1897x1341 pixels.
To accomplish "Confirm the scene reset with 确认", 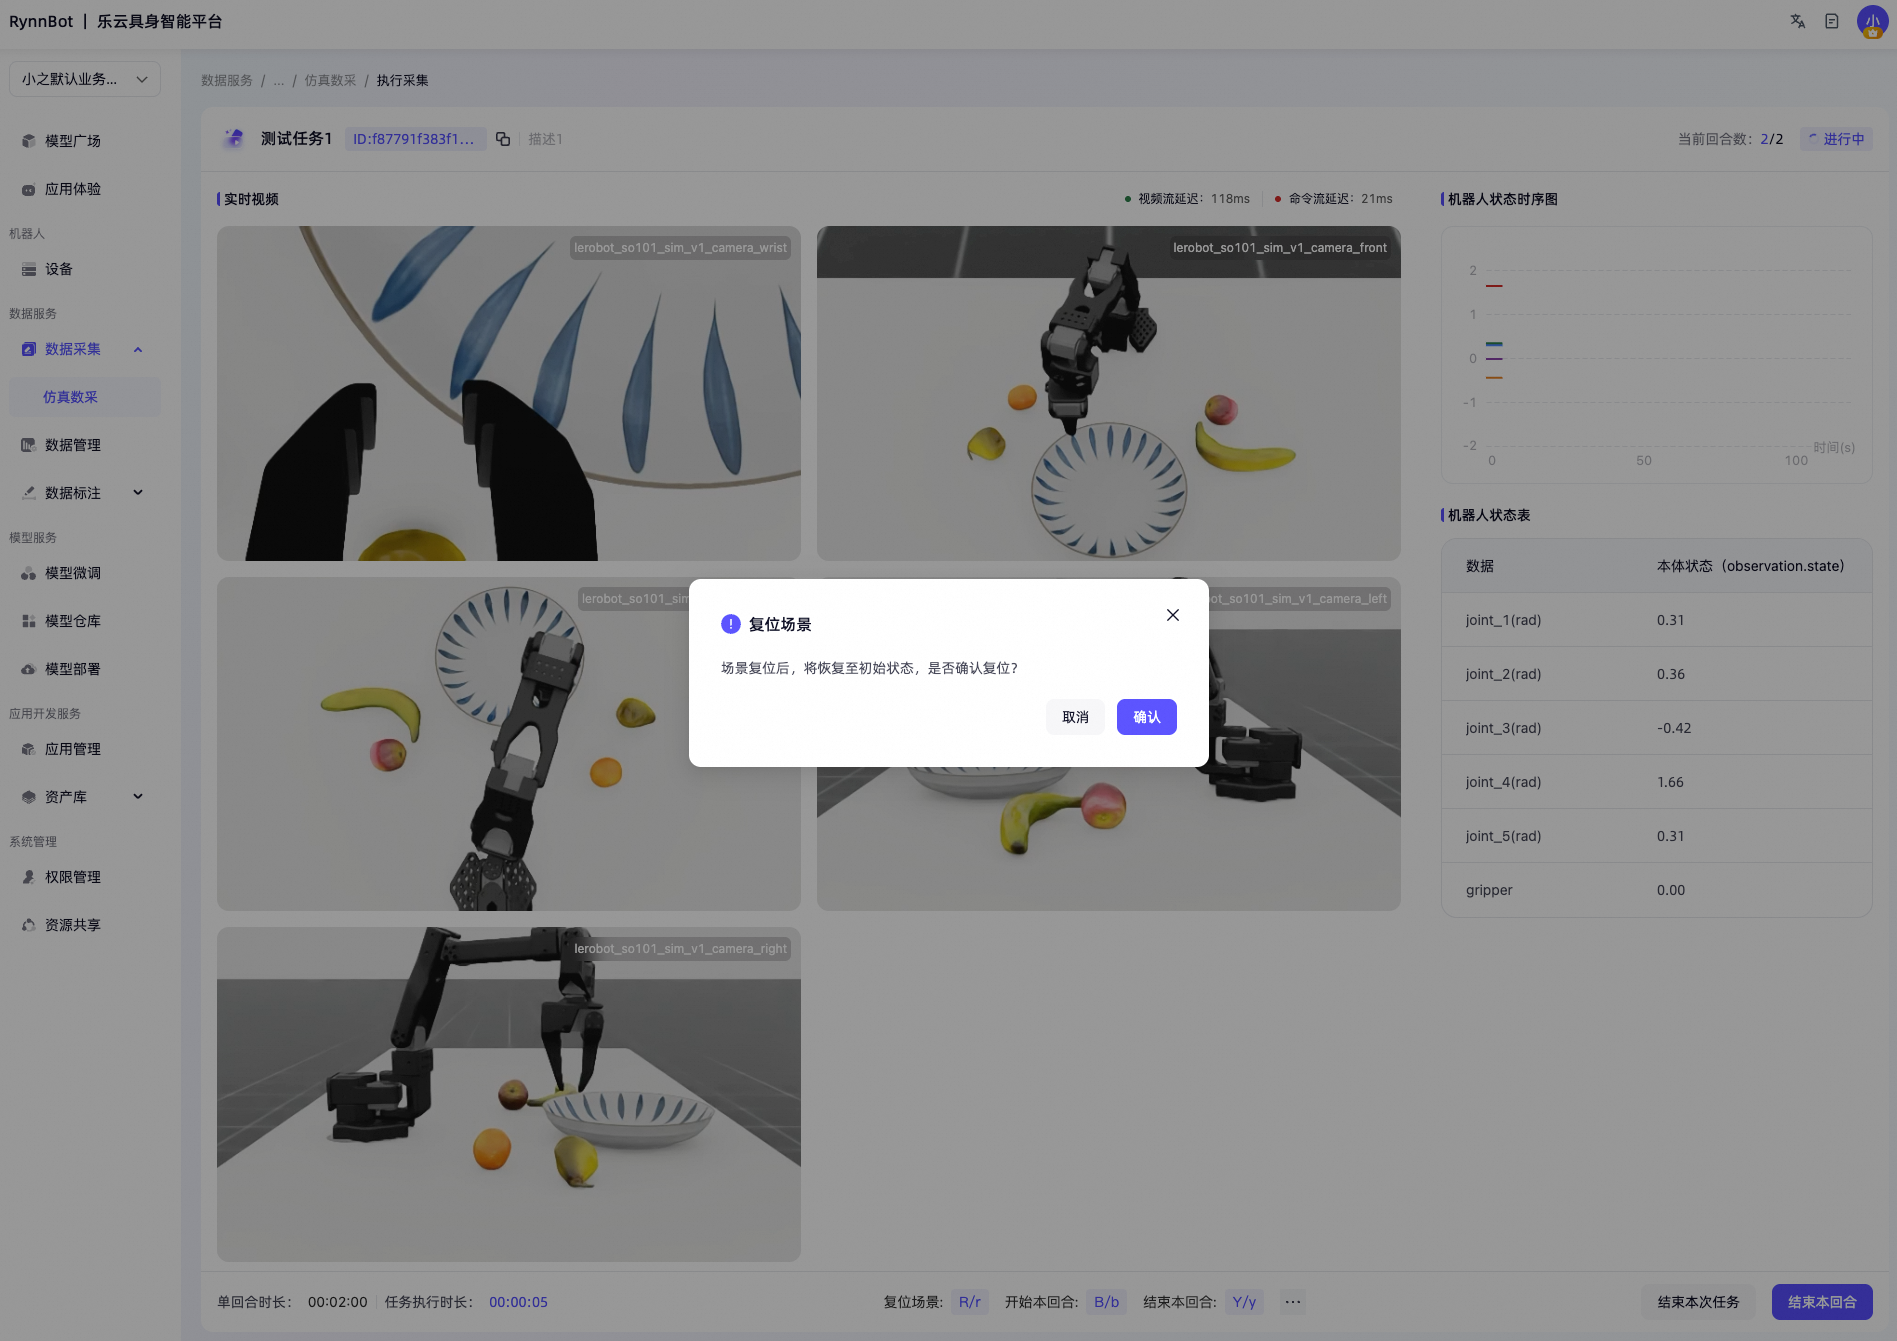I will click(1146, 717).
